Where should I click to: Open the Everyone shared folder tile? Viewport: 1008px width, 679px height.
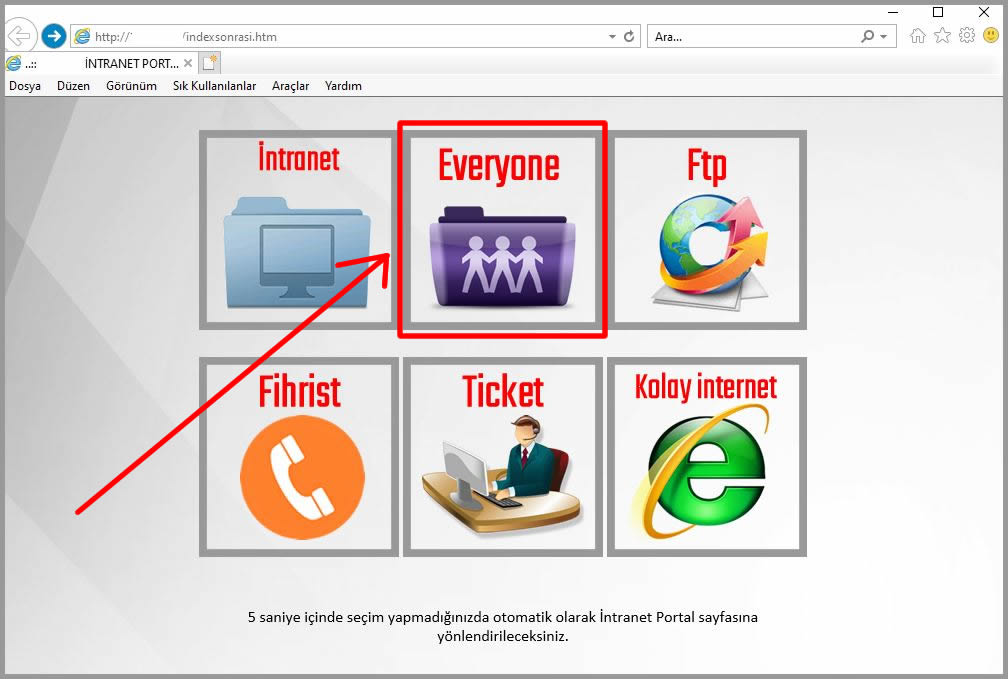502,229
